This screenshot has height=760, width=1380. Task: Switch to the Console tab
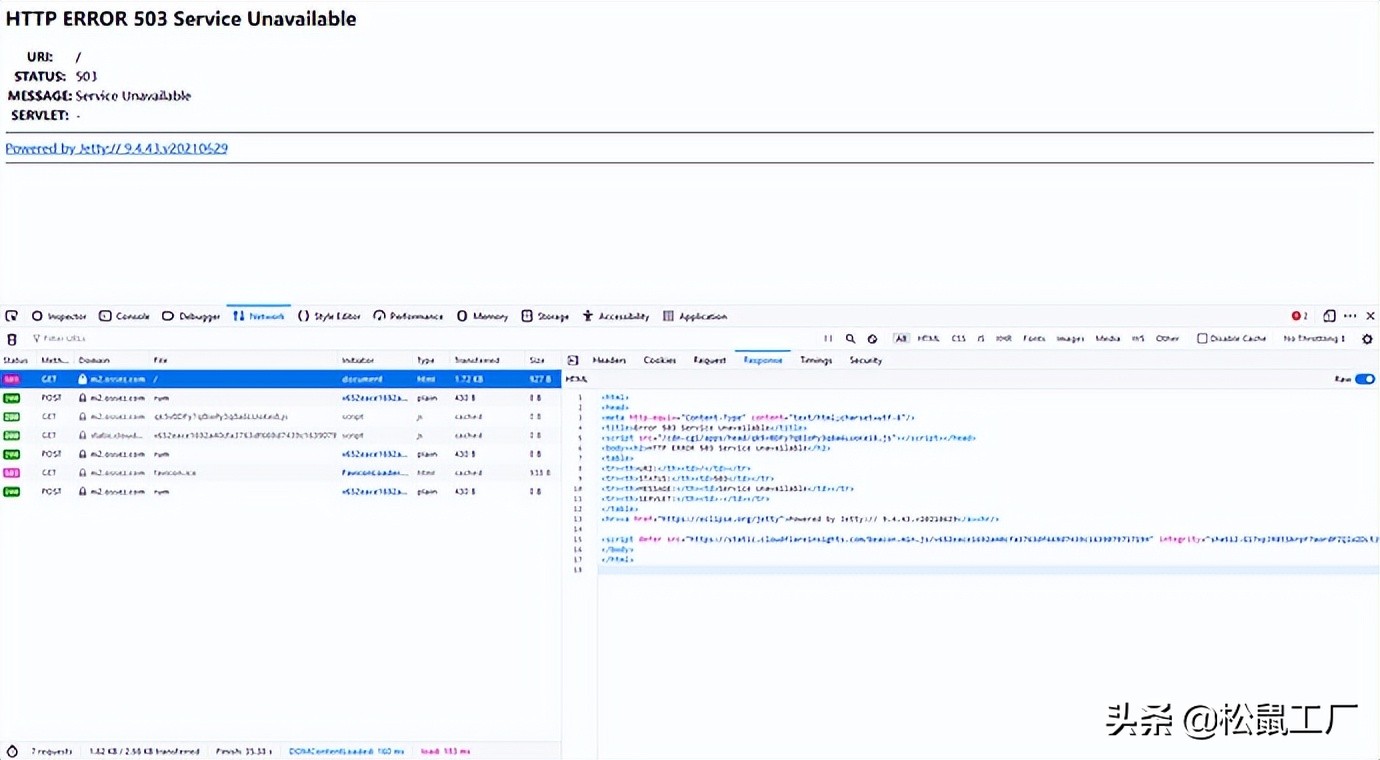(x=124, y=316)
